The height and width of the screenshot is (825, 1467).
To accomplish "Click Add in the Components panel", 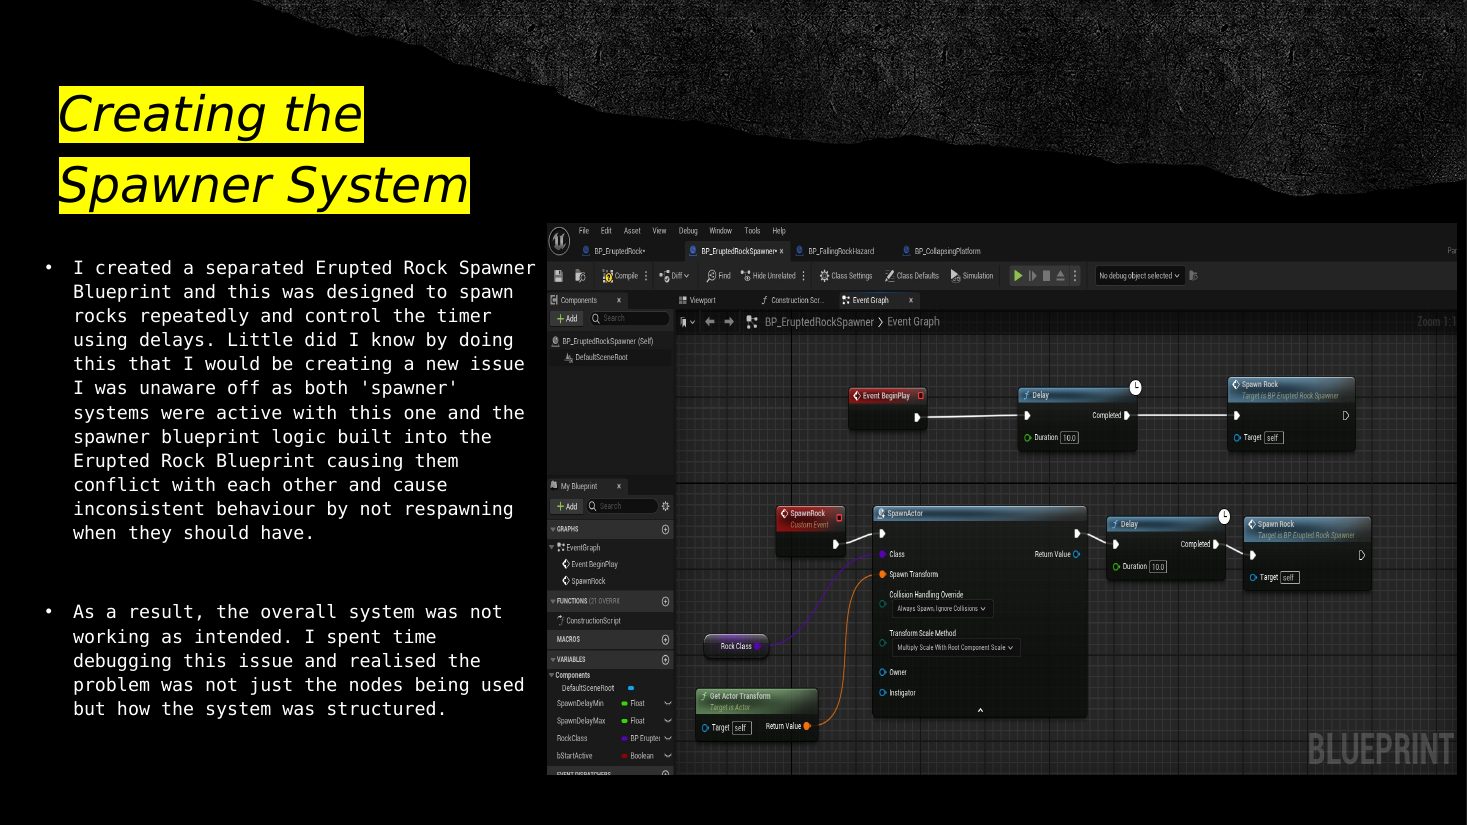I will [x=567, y=318].
